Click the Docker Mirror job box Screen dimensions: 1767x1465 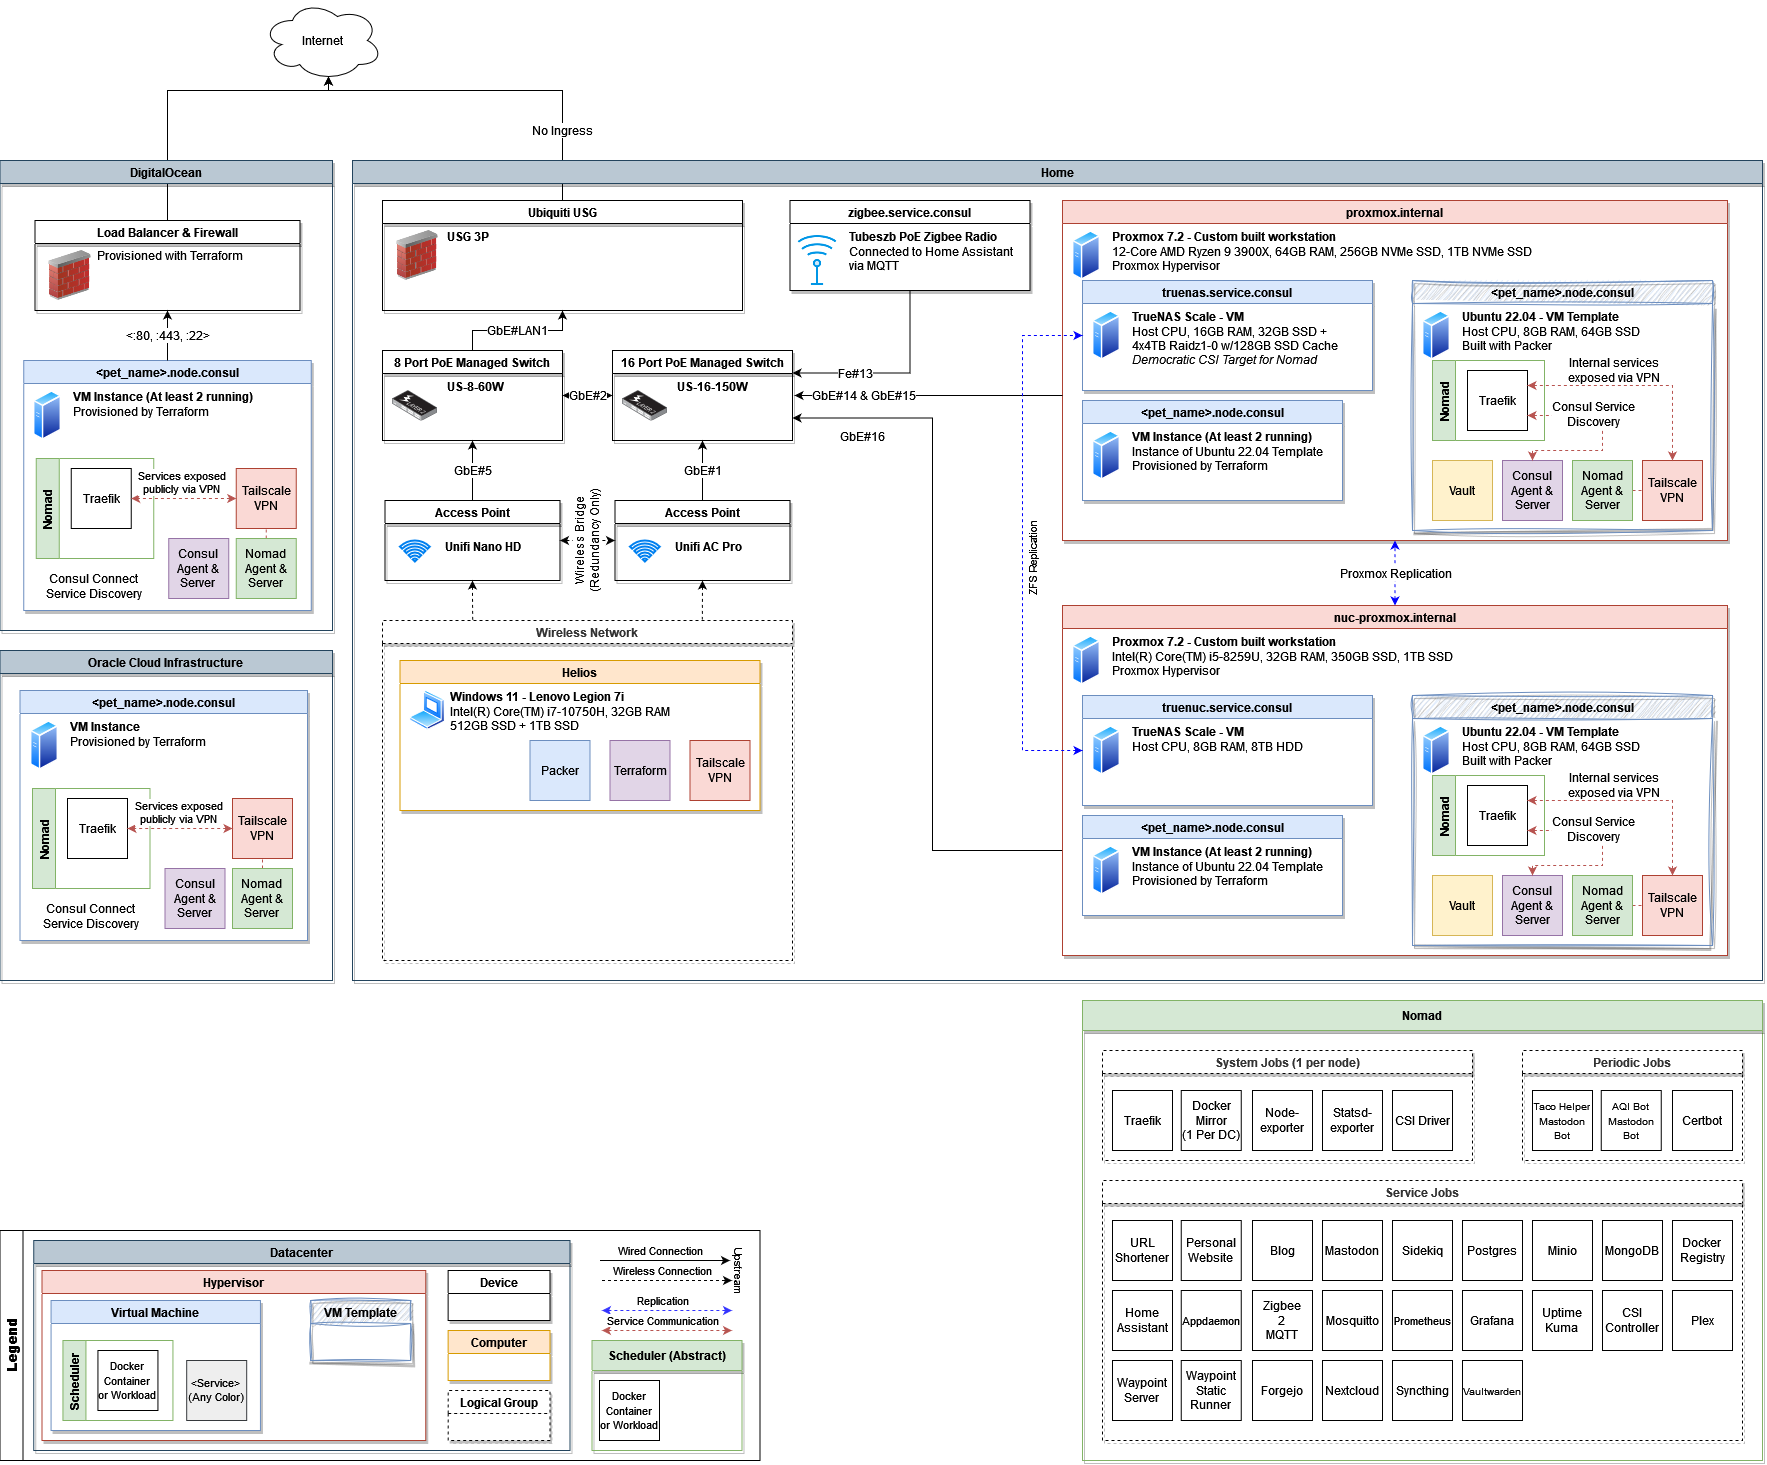pyautogui.click(x=1211, y=1121)
